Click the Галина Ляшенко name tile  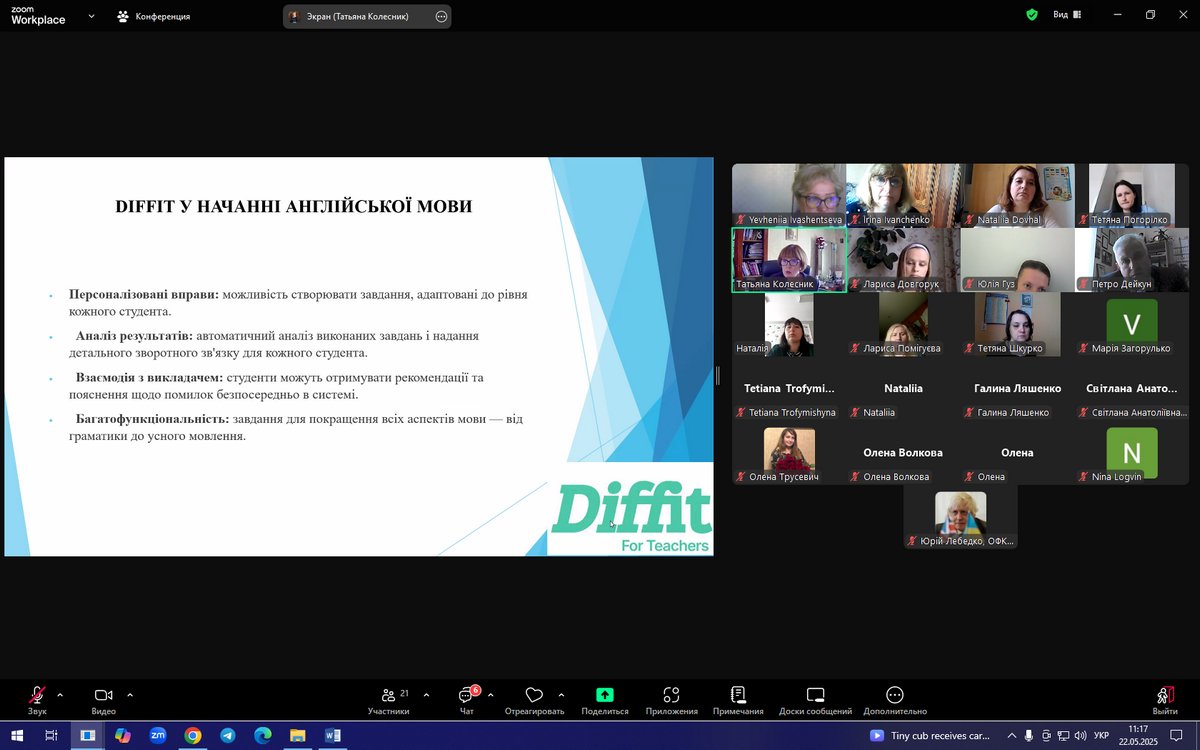click(1017, 388)
